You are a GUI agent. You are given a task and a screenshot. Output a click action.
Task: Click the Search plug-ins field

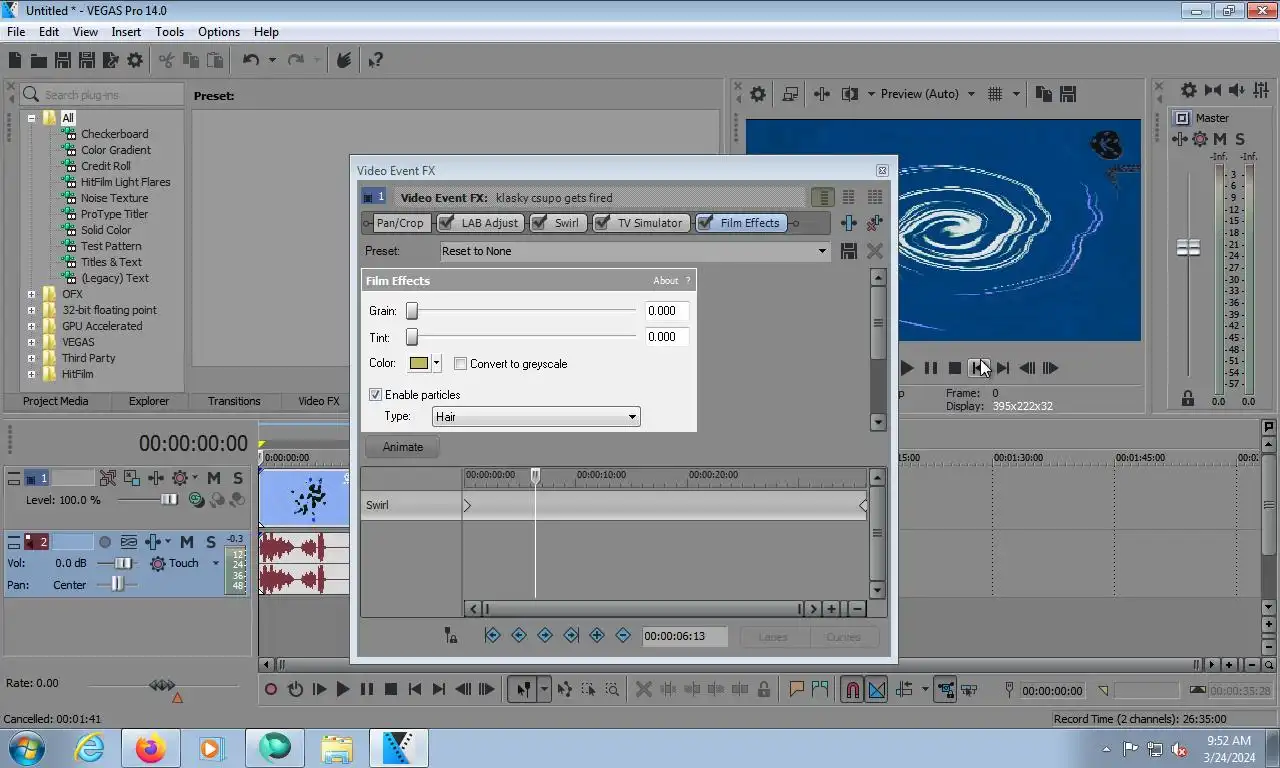tap(102, 95)
